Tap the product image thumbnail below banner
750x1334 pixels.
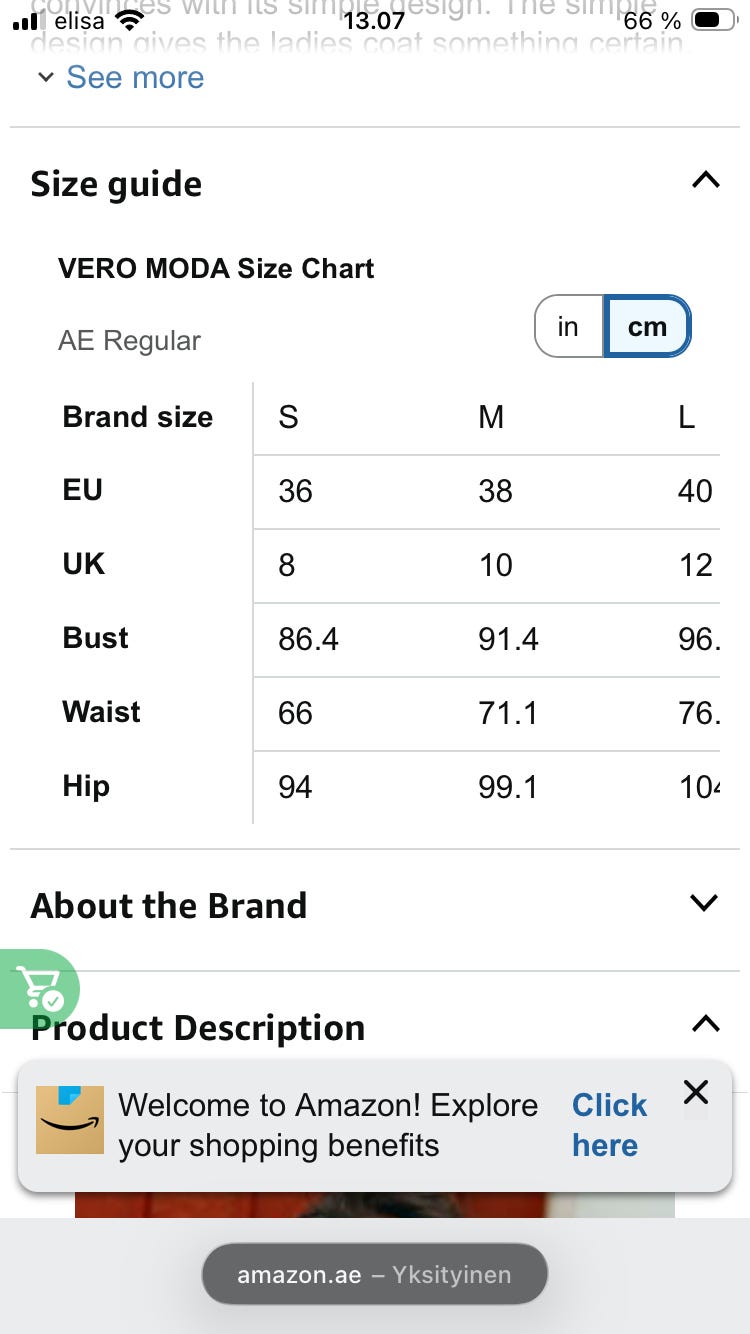coord(374,1205)
